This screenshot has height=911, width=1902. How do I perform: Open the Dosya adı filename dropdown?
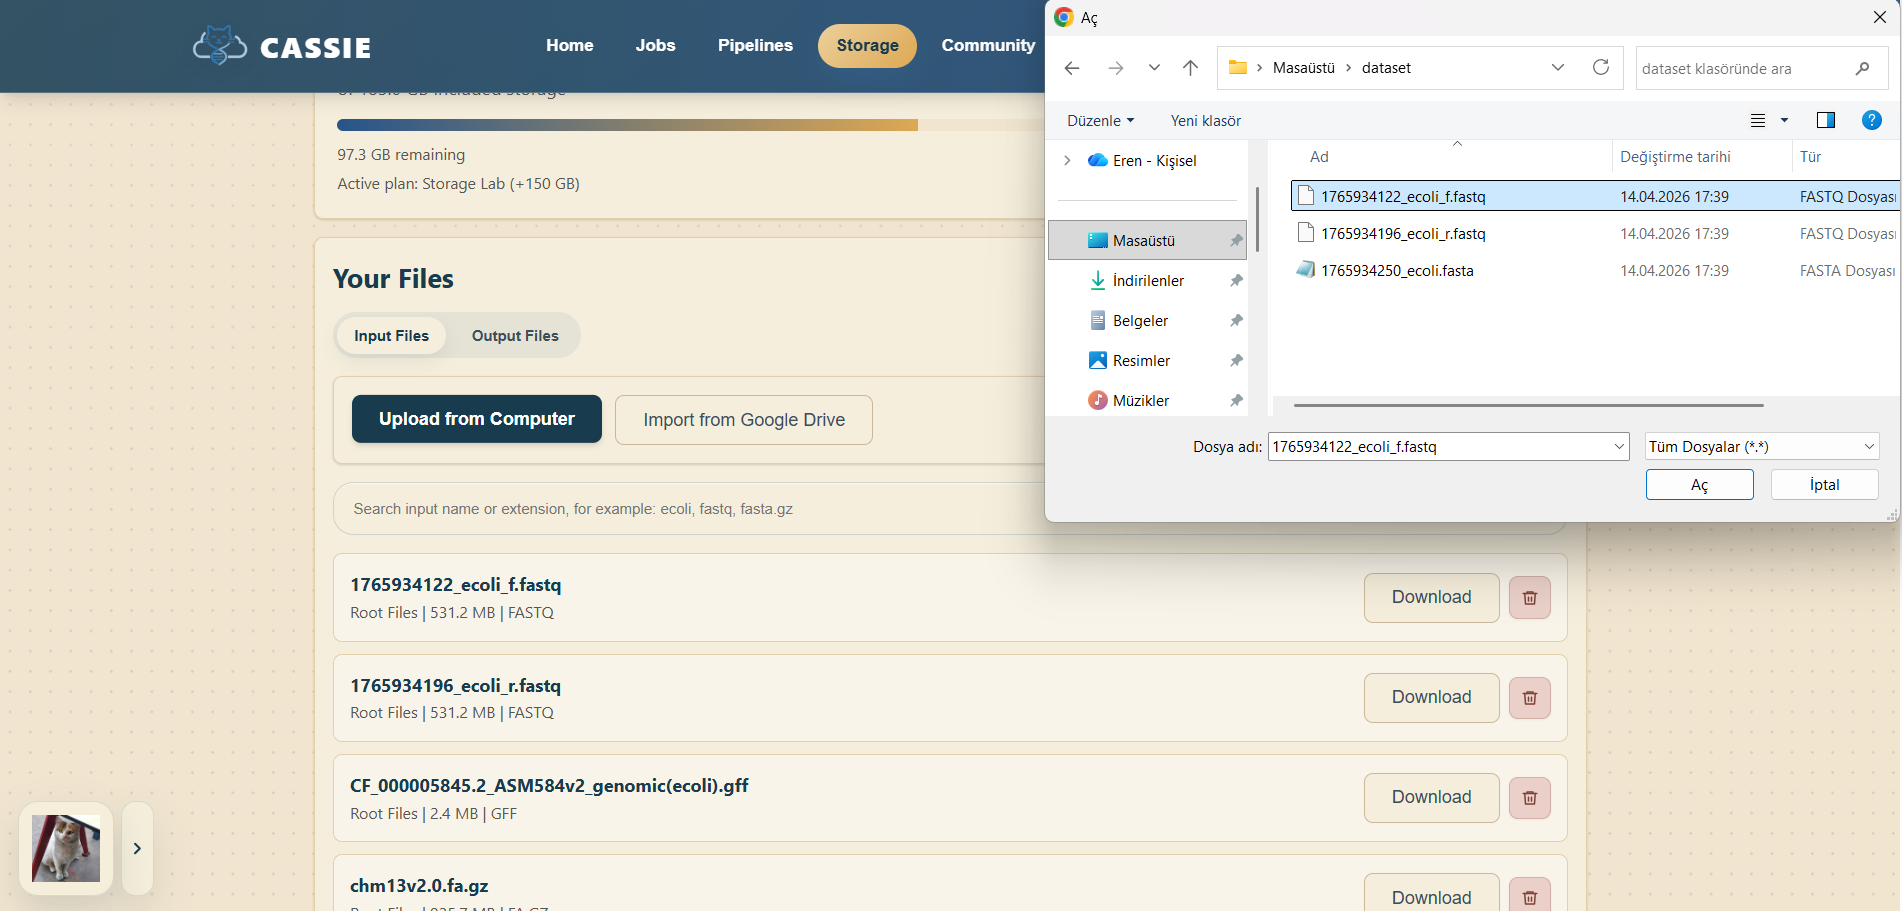1619,446
